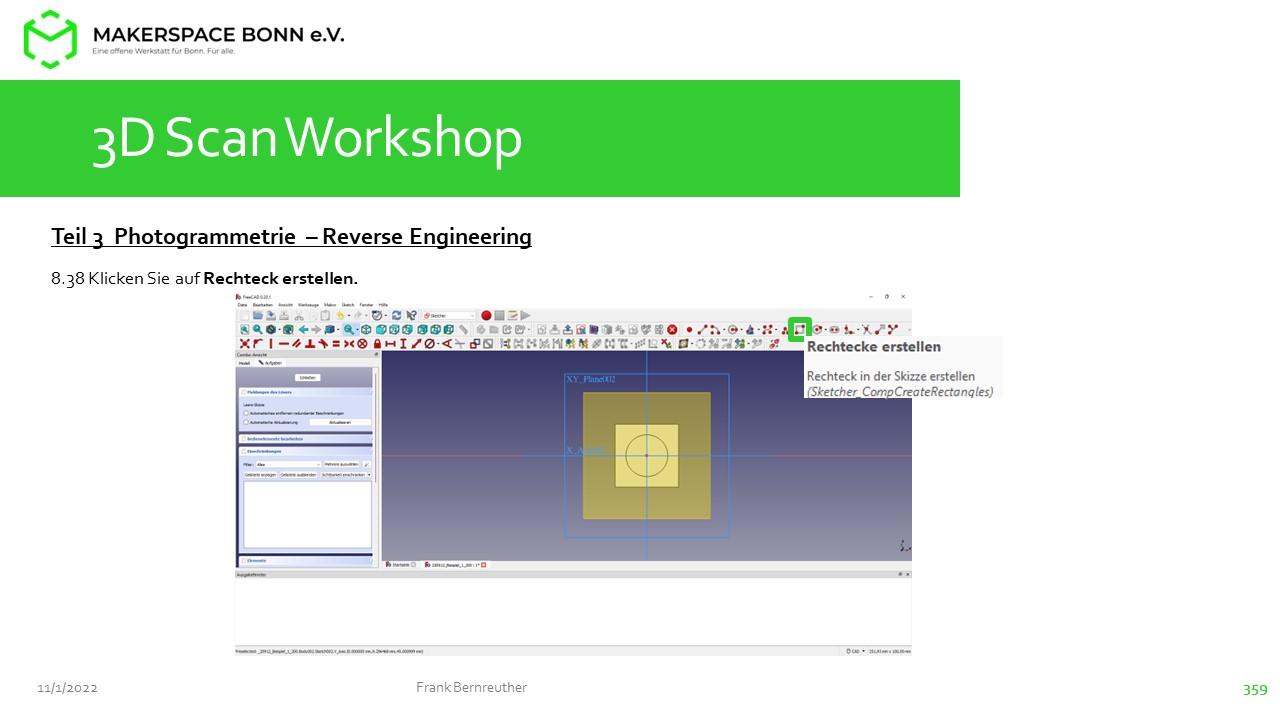Apply the coincident constraint tool

pos(244,344)
